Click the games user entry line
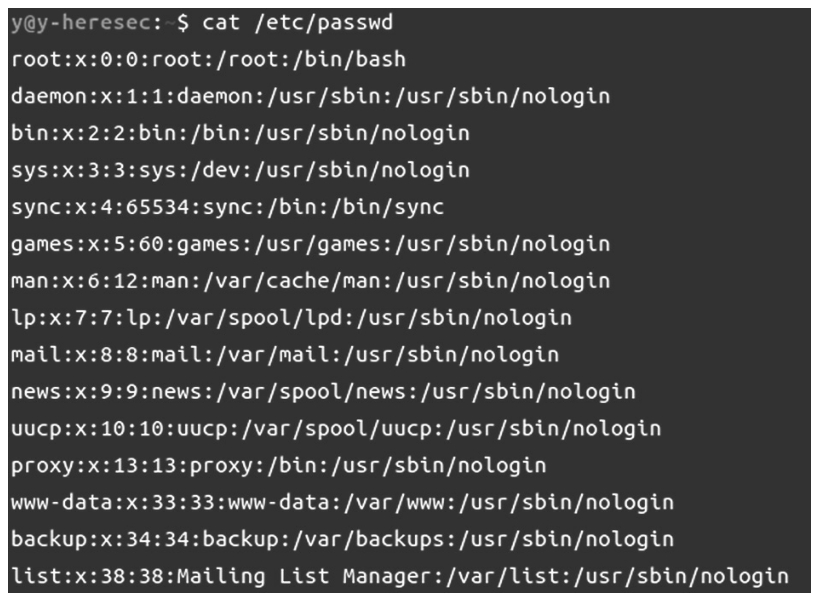Screen dimensions: 814x596 pyautogui.click(x=310, y=244)
